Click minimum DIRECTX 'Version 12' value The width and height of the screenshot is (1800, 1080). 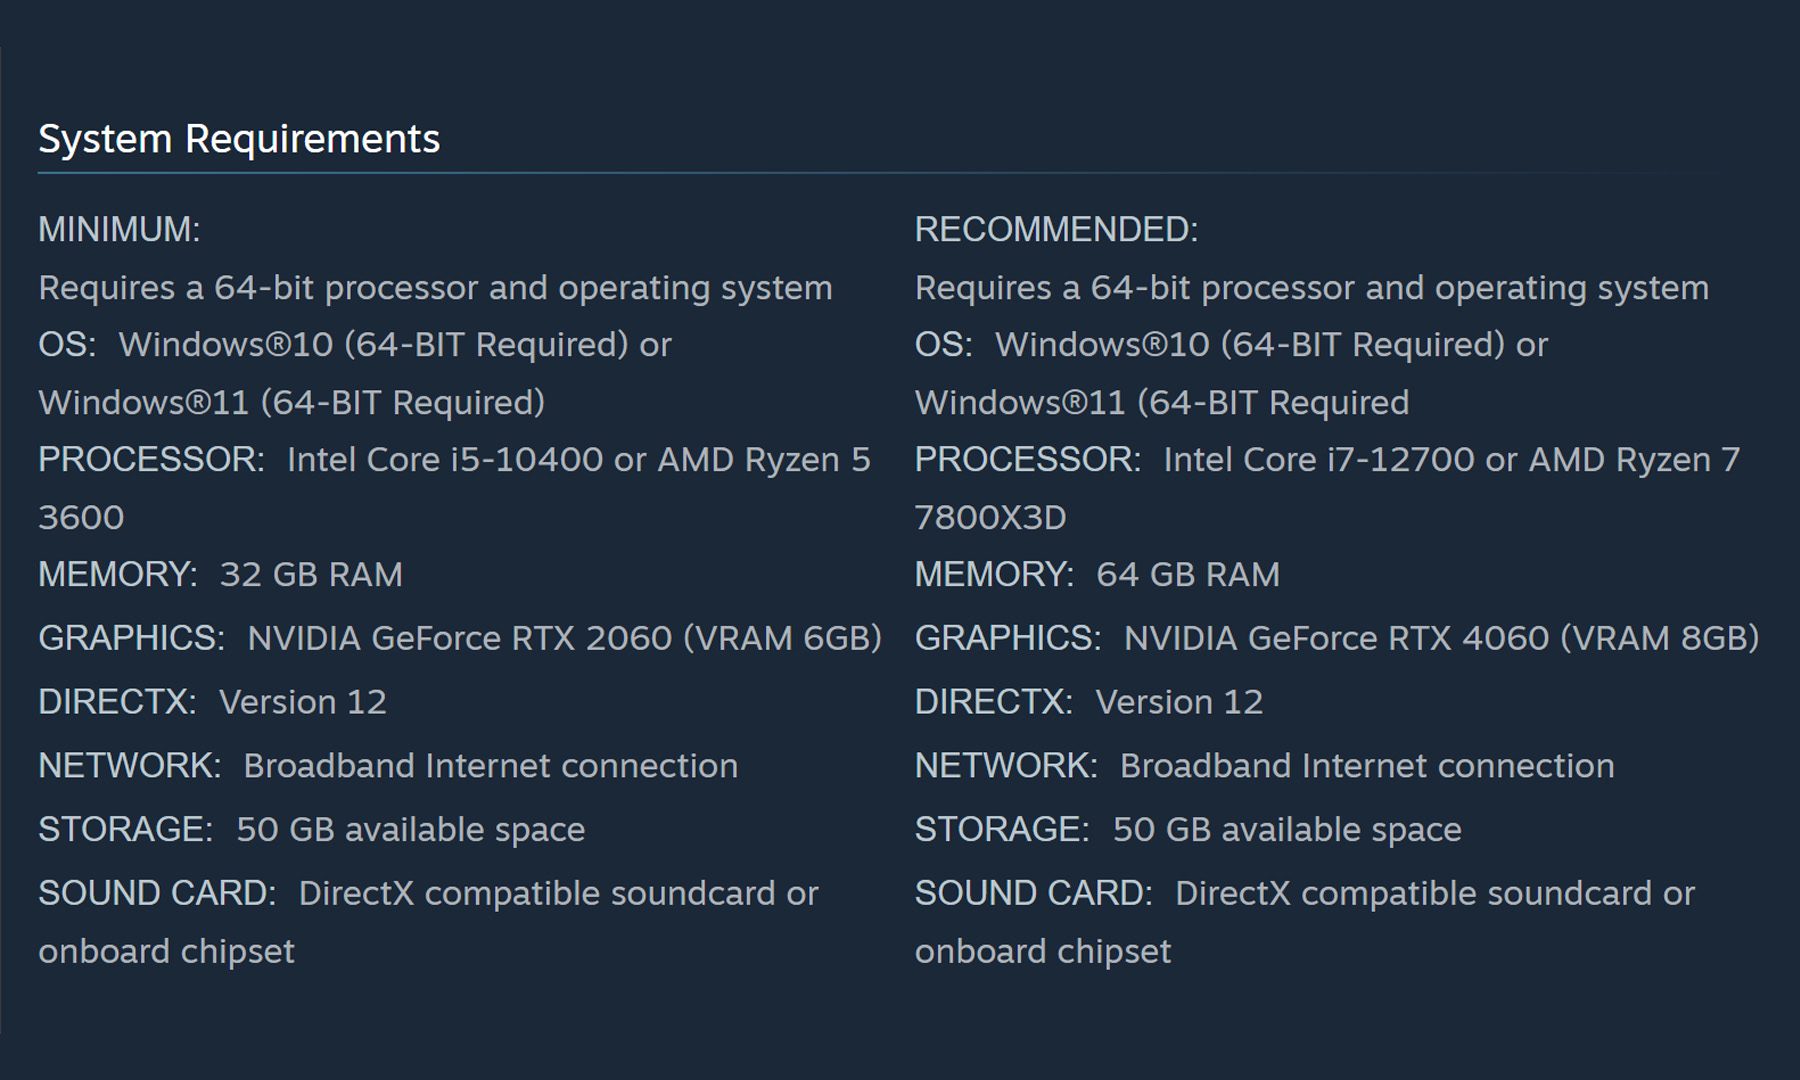point(303,702)
